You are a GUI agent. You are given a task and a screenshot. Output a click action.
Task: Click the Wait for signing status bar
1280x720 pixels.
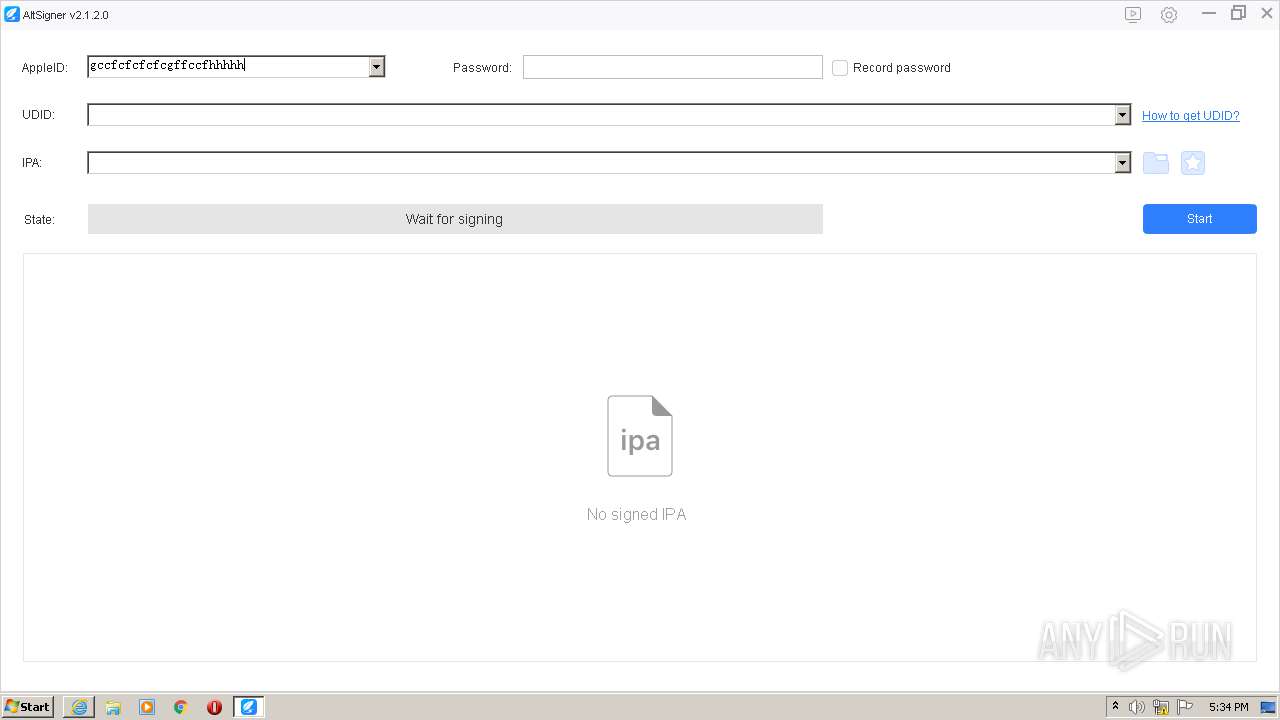coord(455,219)
